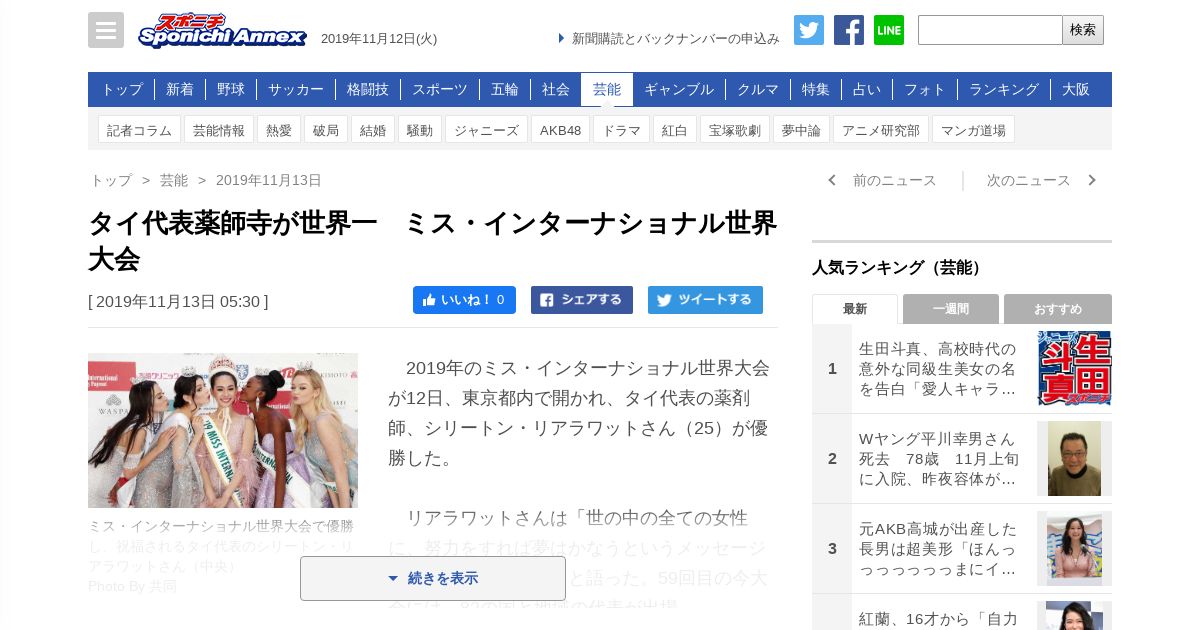
Task: Click 生田斗真 ranking thumbnail image
Action: coord(1074,369)
